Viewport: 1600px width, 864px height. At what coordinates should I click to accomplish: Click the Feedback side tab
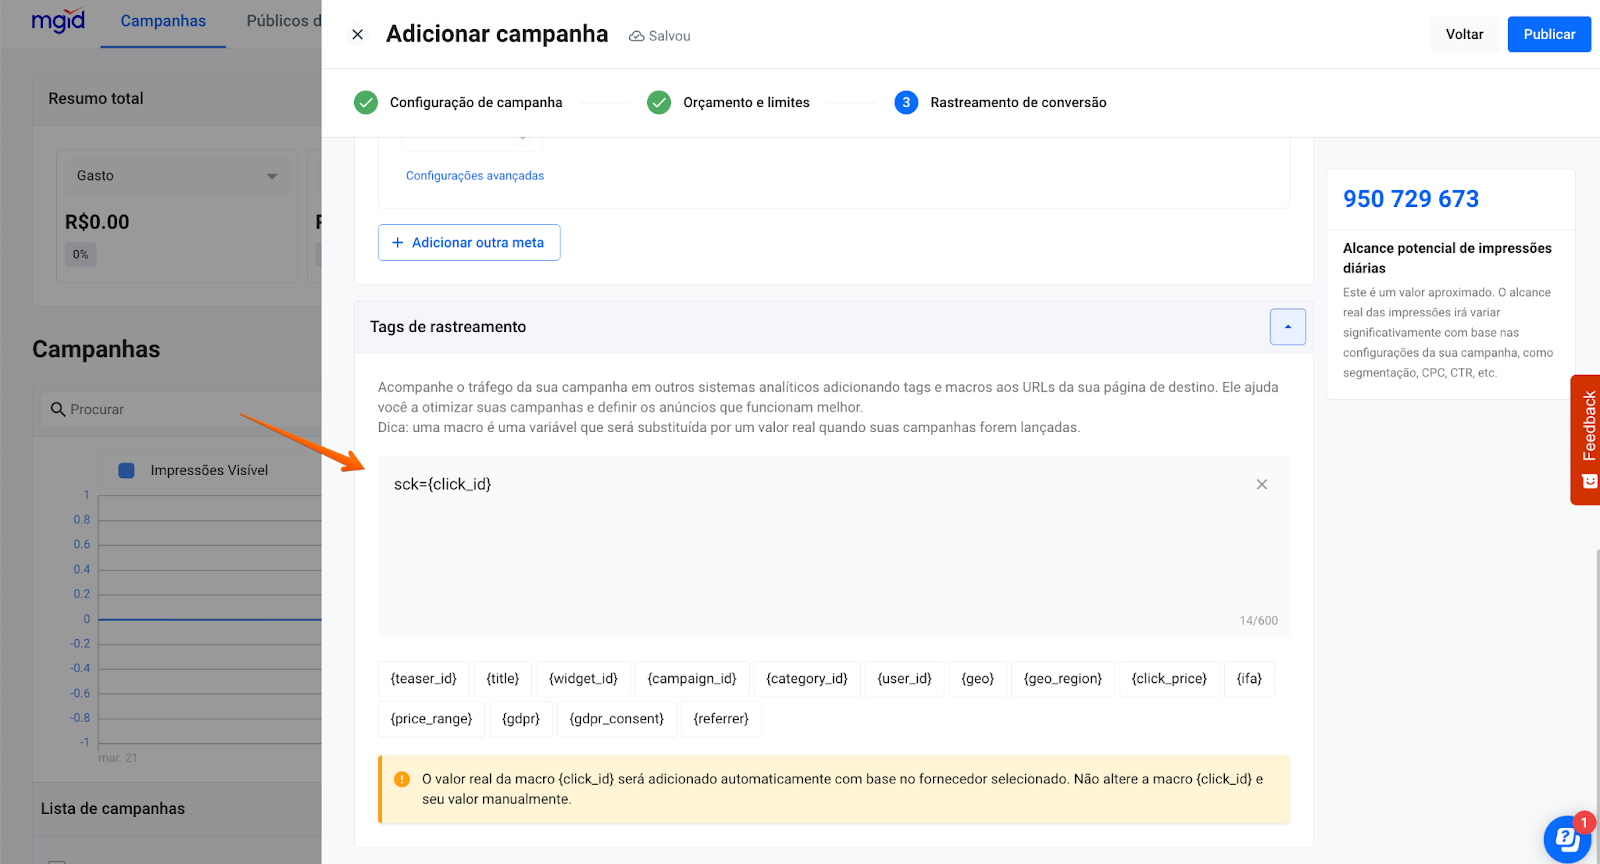1586,439
